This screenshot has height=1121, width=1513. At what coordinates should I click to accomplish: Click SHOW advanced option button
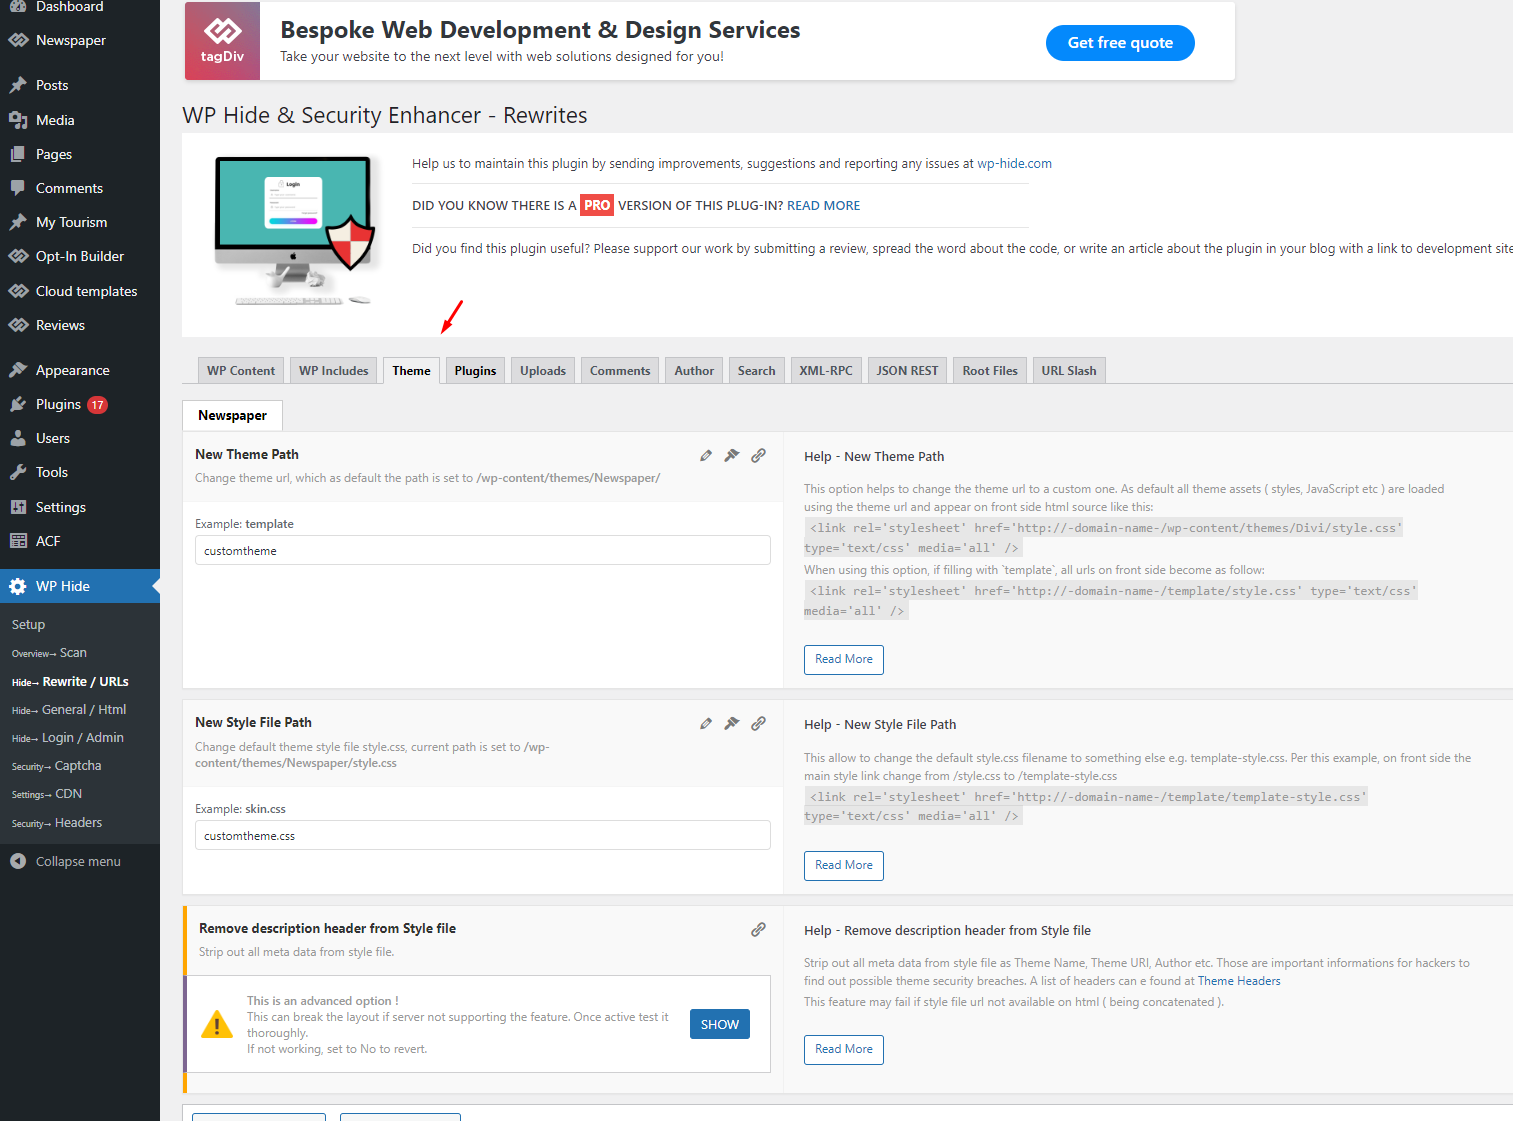[x=720, y=1024]
